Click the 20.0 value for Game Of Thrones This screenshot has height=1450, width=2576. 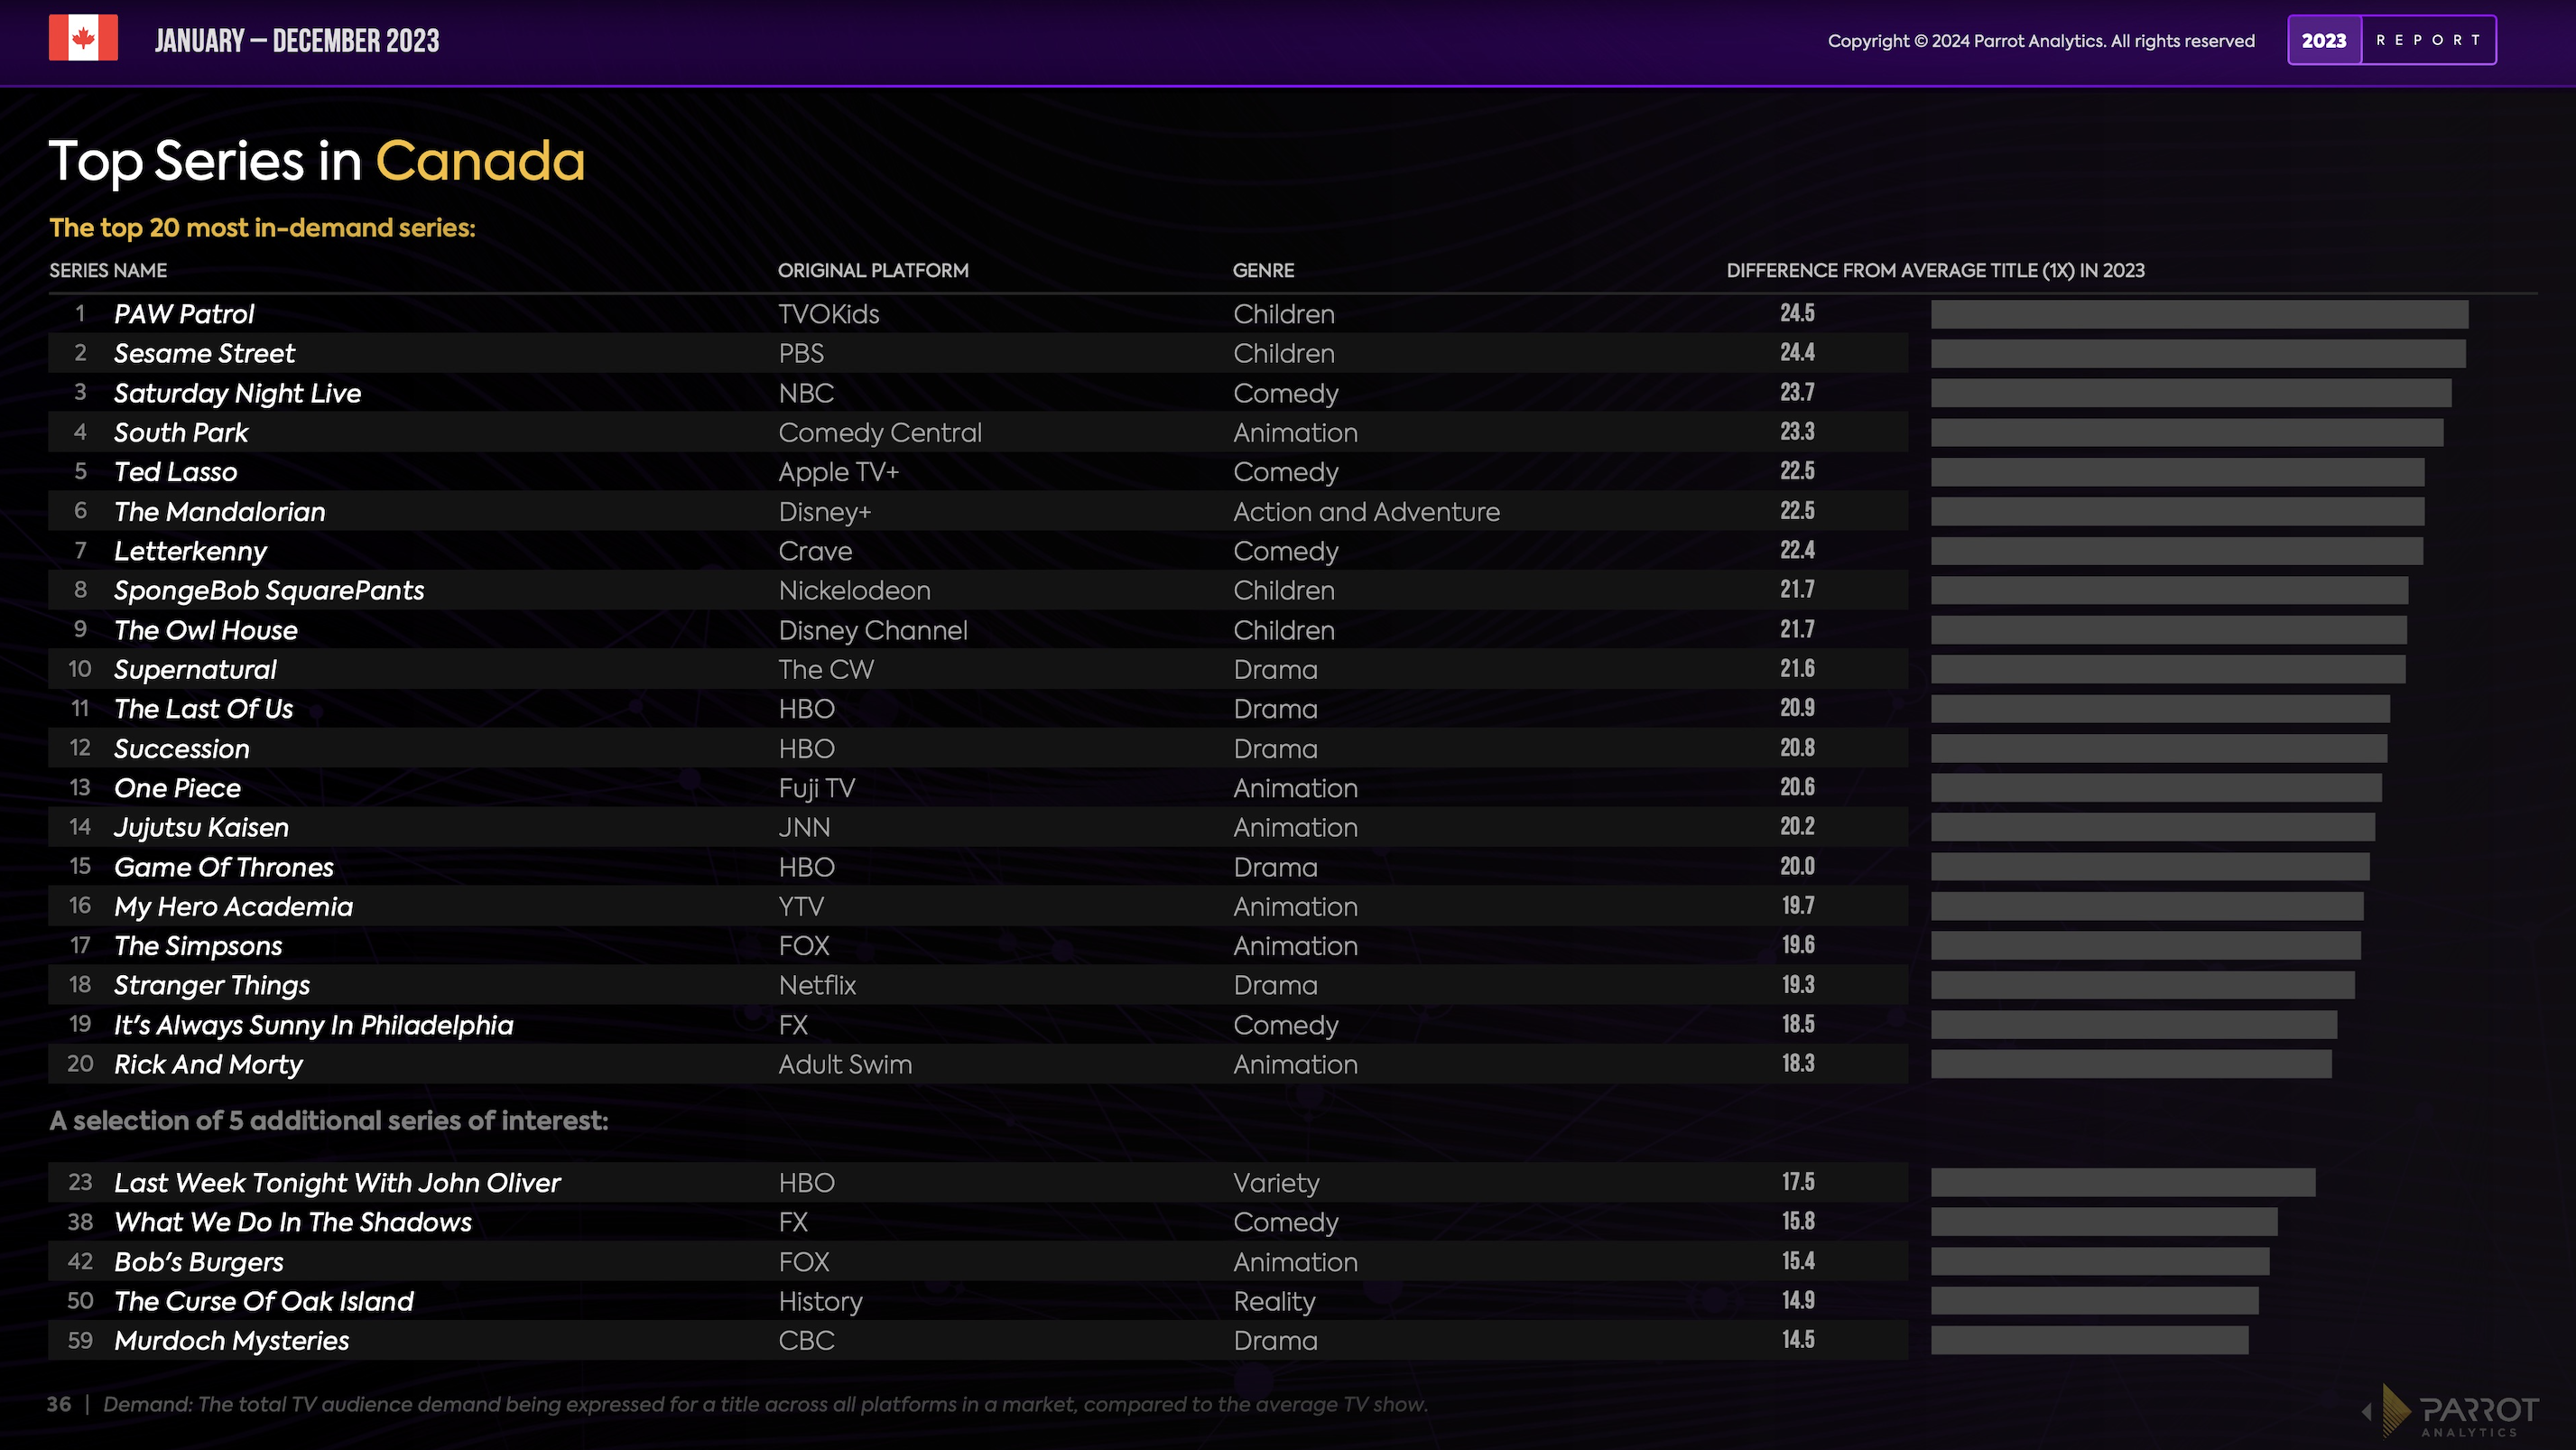click(x=1797, y=866)
